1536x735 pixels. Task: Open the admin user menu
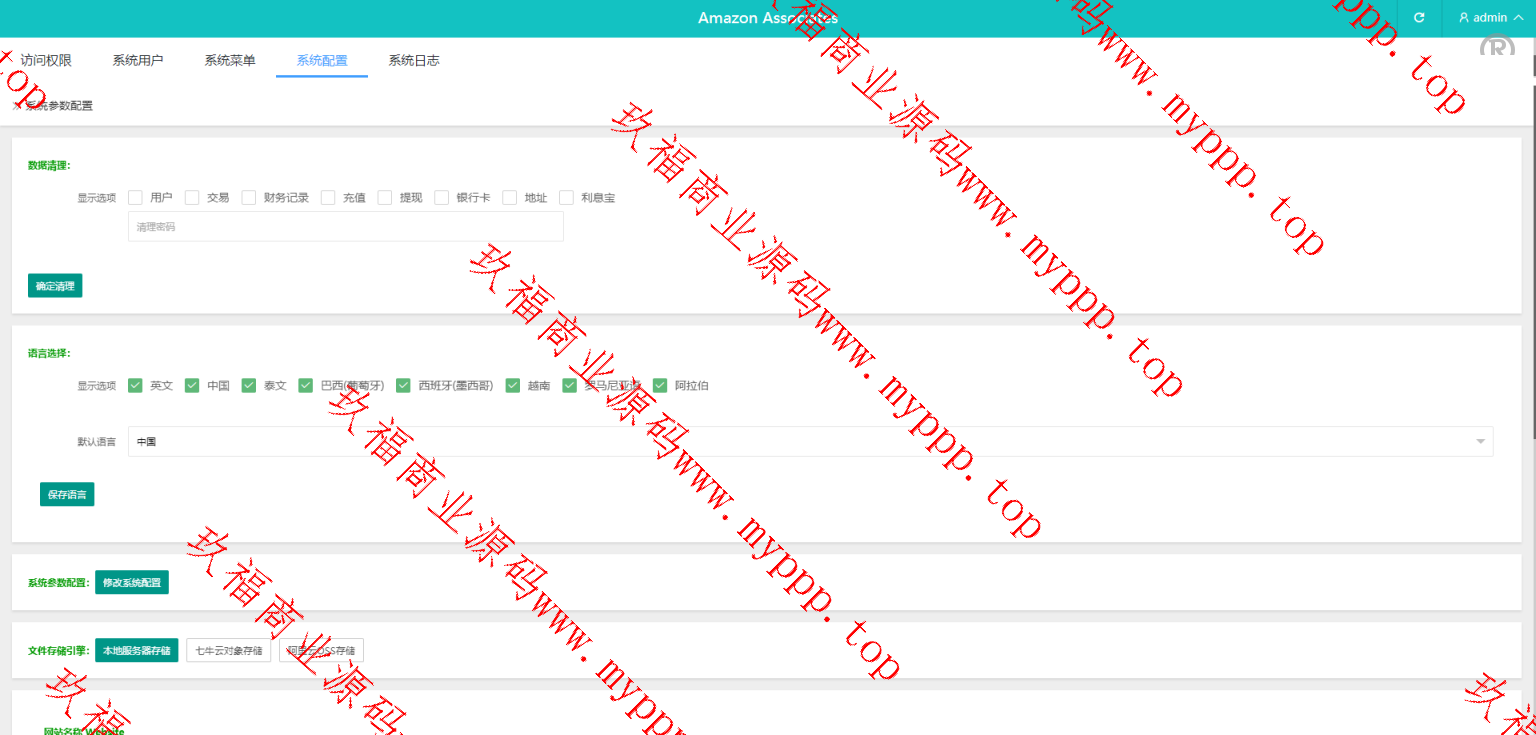[1490, 18]
